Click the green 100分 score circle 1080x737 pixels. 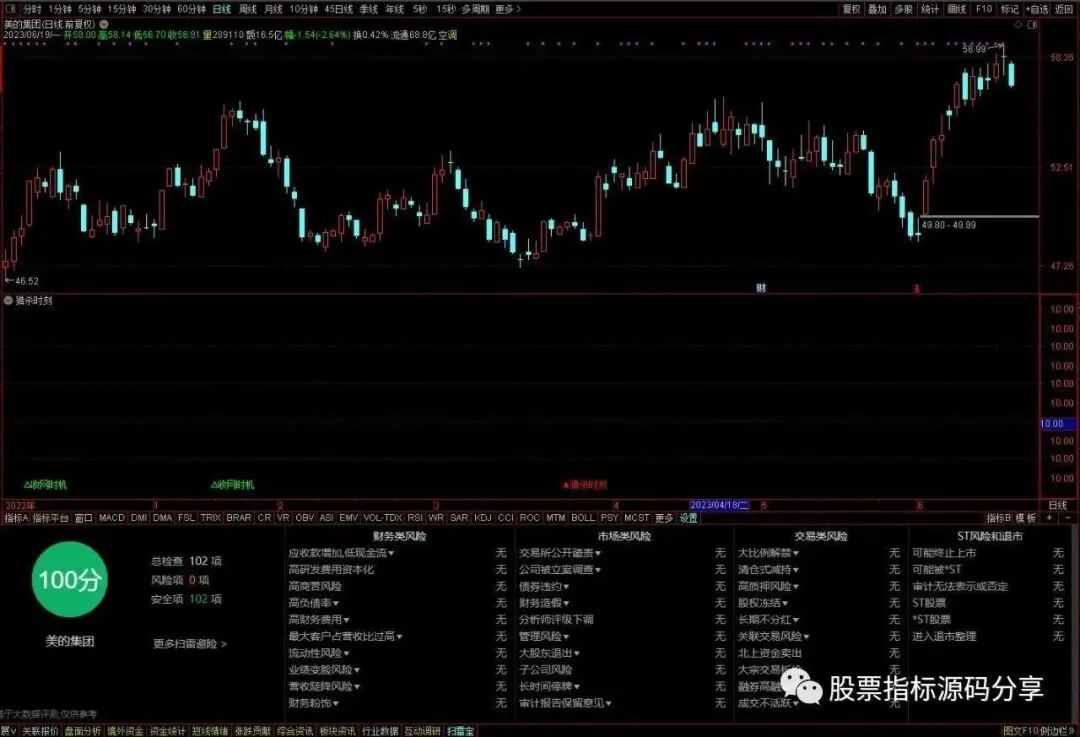pos(69,579)
